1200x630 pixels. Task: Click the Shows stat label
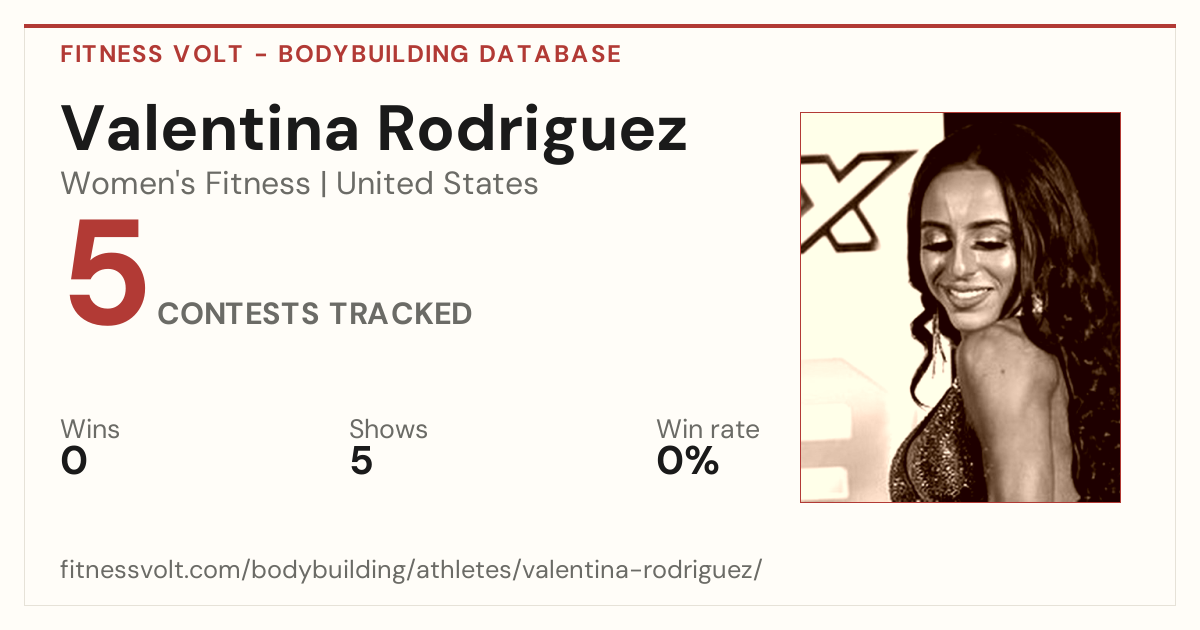[x=388, y=430]
